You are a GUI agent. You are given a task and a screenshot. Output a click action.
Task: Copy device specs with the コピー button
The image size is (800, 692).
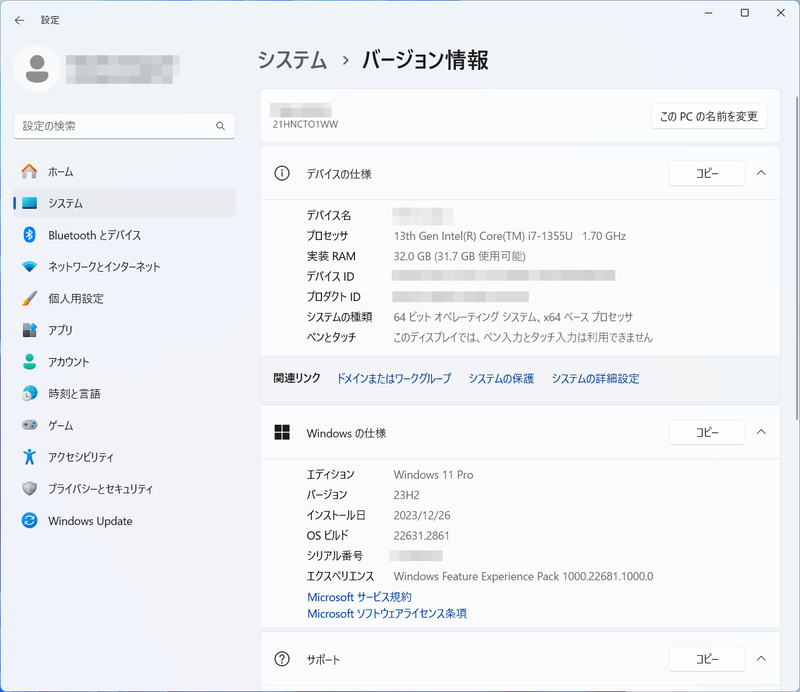click(x=706, y=173)
